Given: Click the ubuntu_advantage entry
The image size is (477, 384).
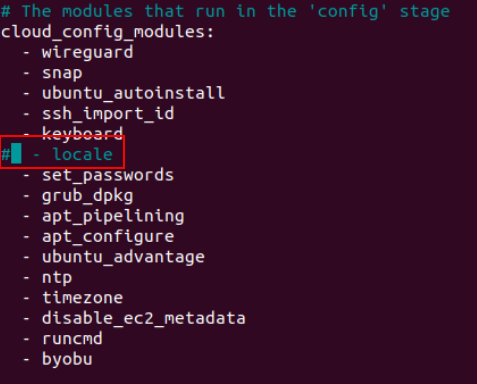Looking at the screenshot, I should pos(114,257).
